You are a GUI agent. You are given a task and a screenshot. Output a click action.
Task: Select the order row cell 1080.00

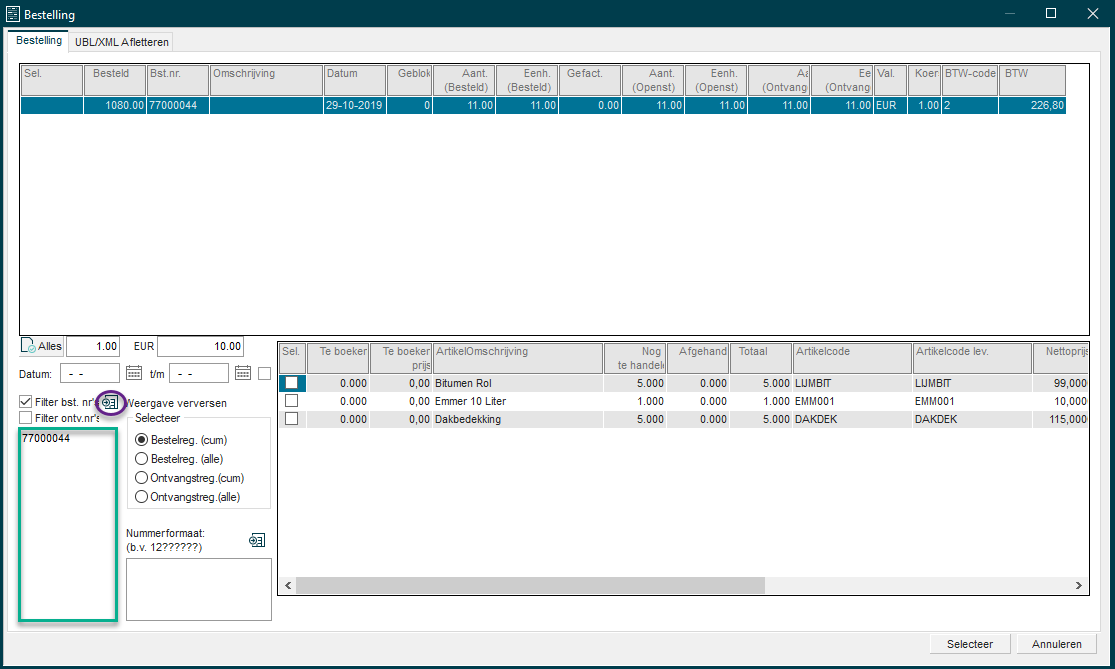[114, 105]
